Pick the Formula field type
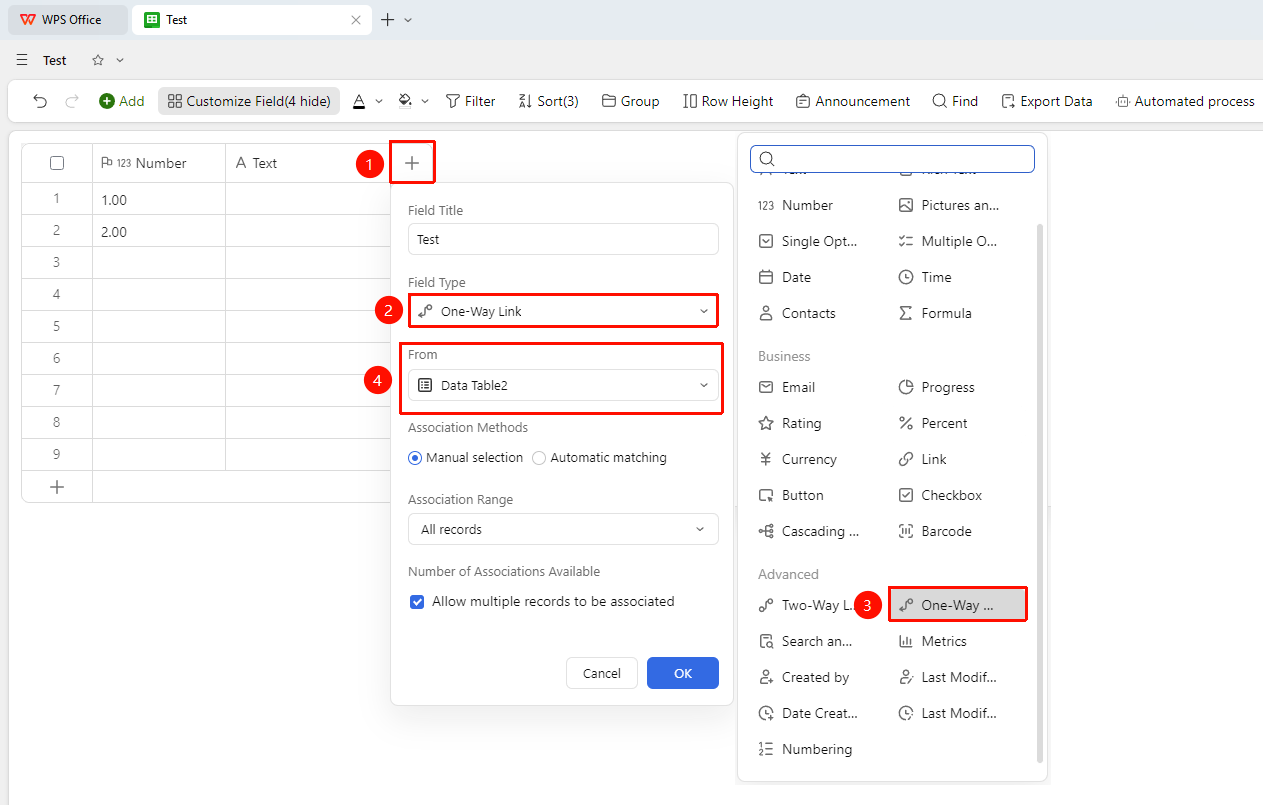 pyautogui.click(x=935, y=313)
